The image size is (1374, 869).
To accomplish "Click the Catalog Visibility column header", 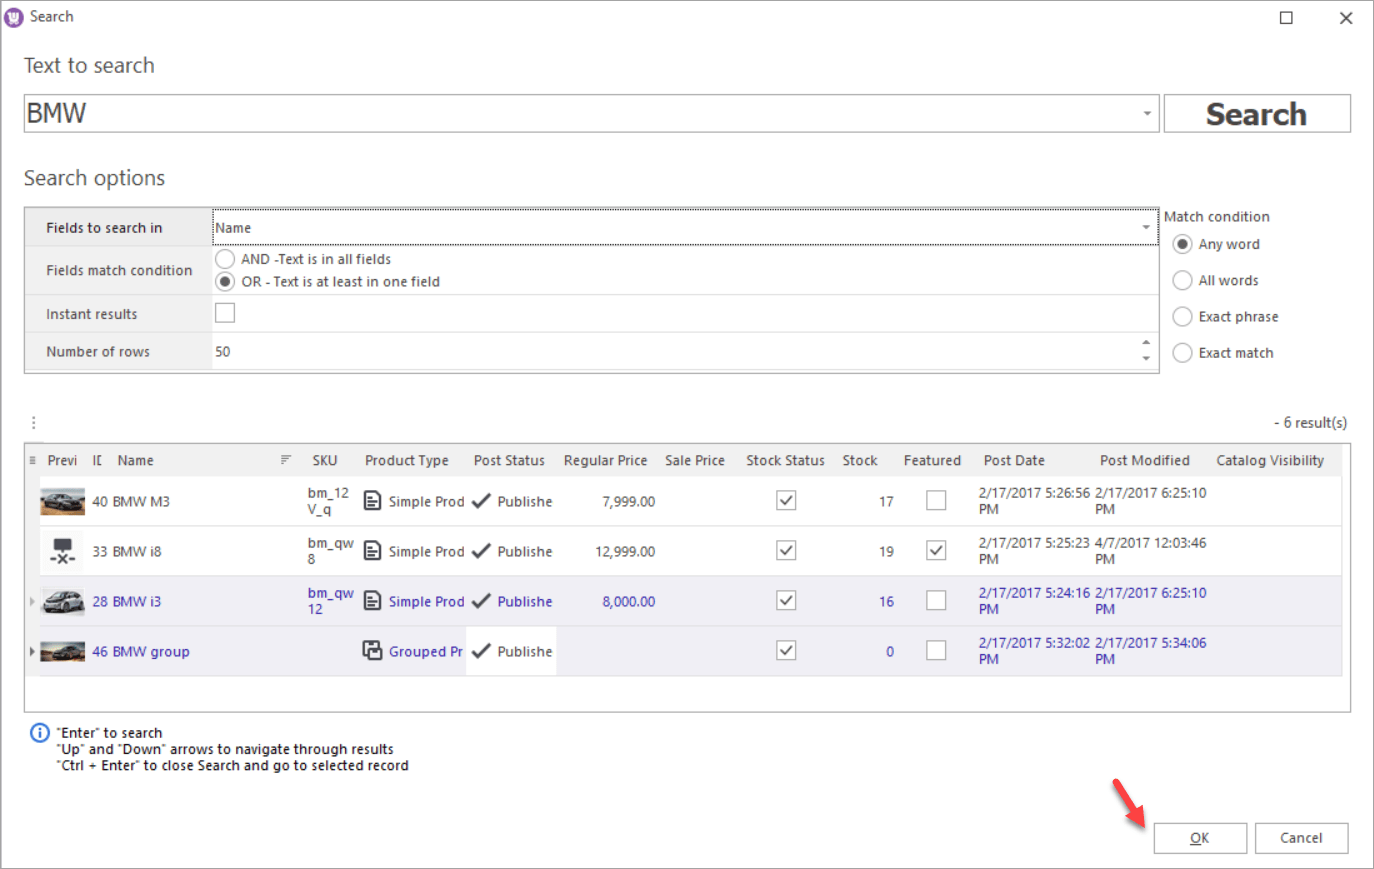I will pyautogui.click(x=1270, y=461).
